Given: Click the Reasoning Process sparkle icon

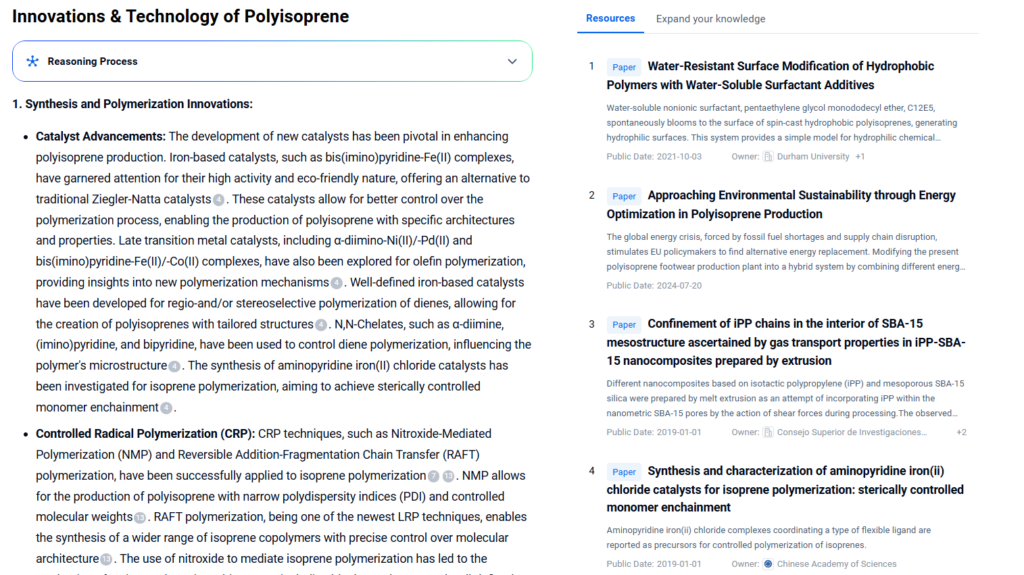Looking at the screenshot, I should click(x=32, y=61).
